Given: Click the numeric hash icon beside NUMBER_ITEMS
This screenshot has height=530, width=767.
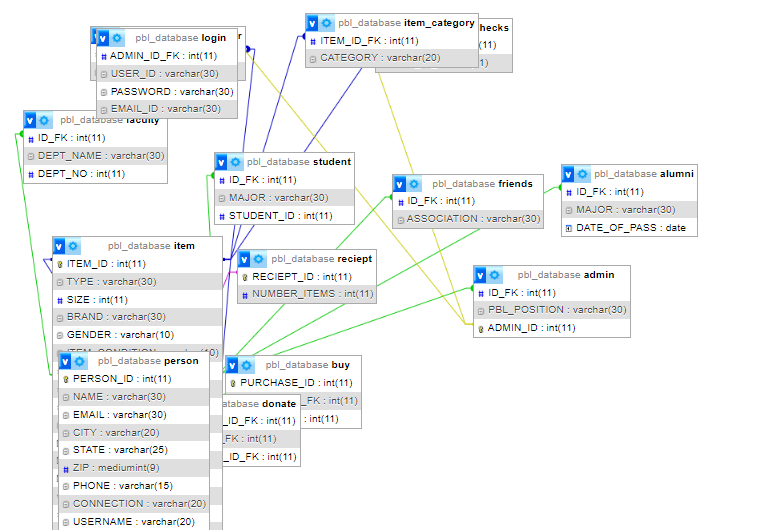Looking at the screenshot, I should point(245,295).
